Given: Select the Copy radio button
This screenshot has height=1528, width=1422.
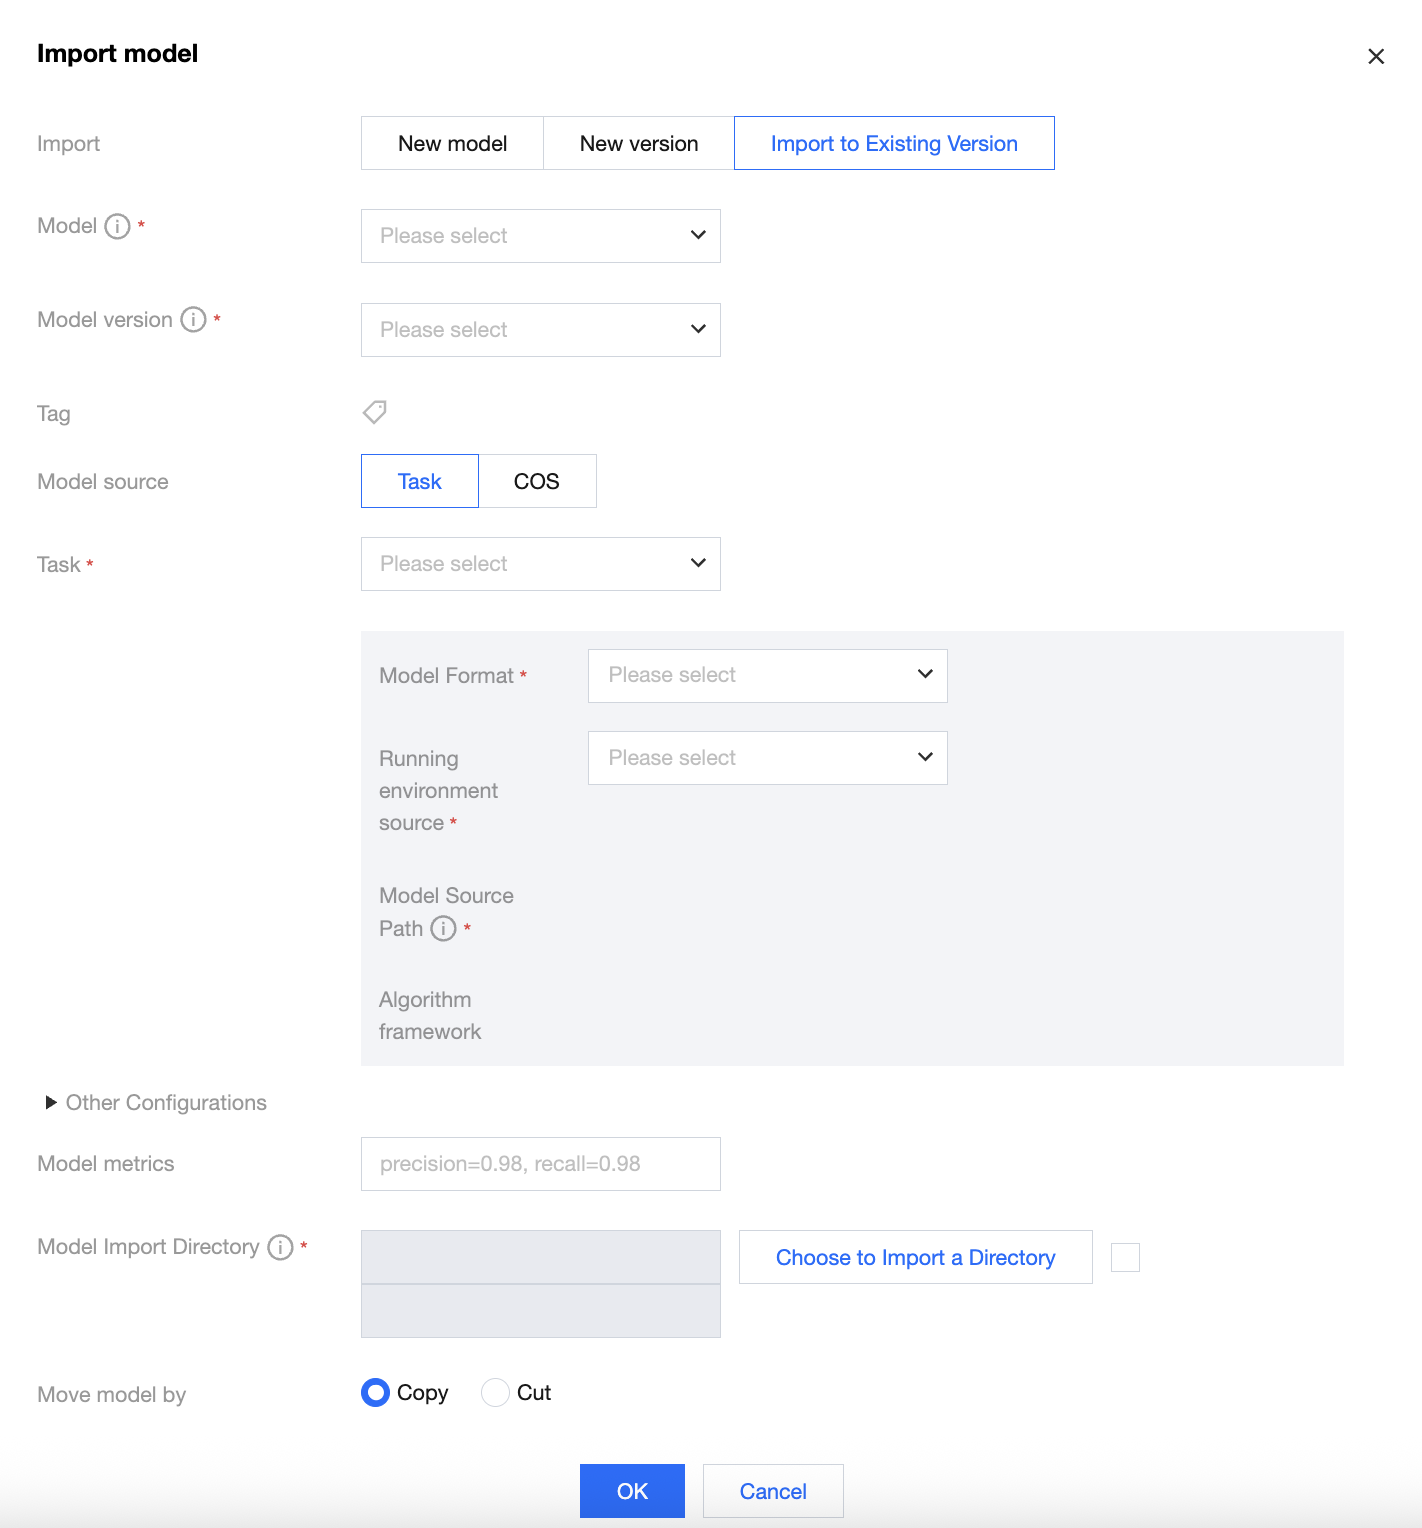Looking at the screenshot, I should 376,1393.
